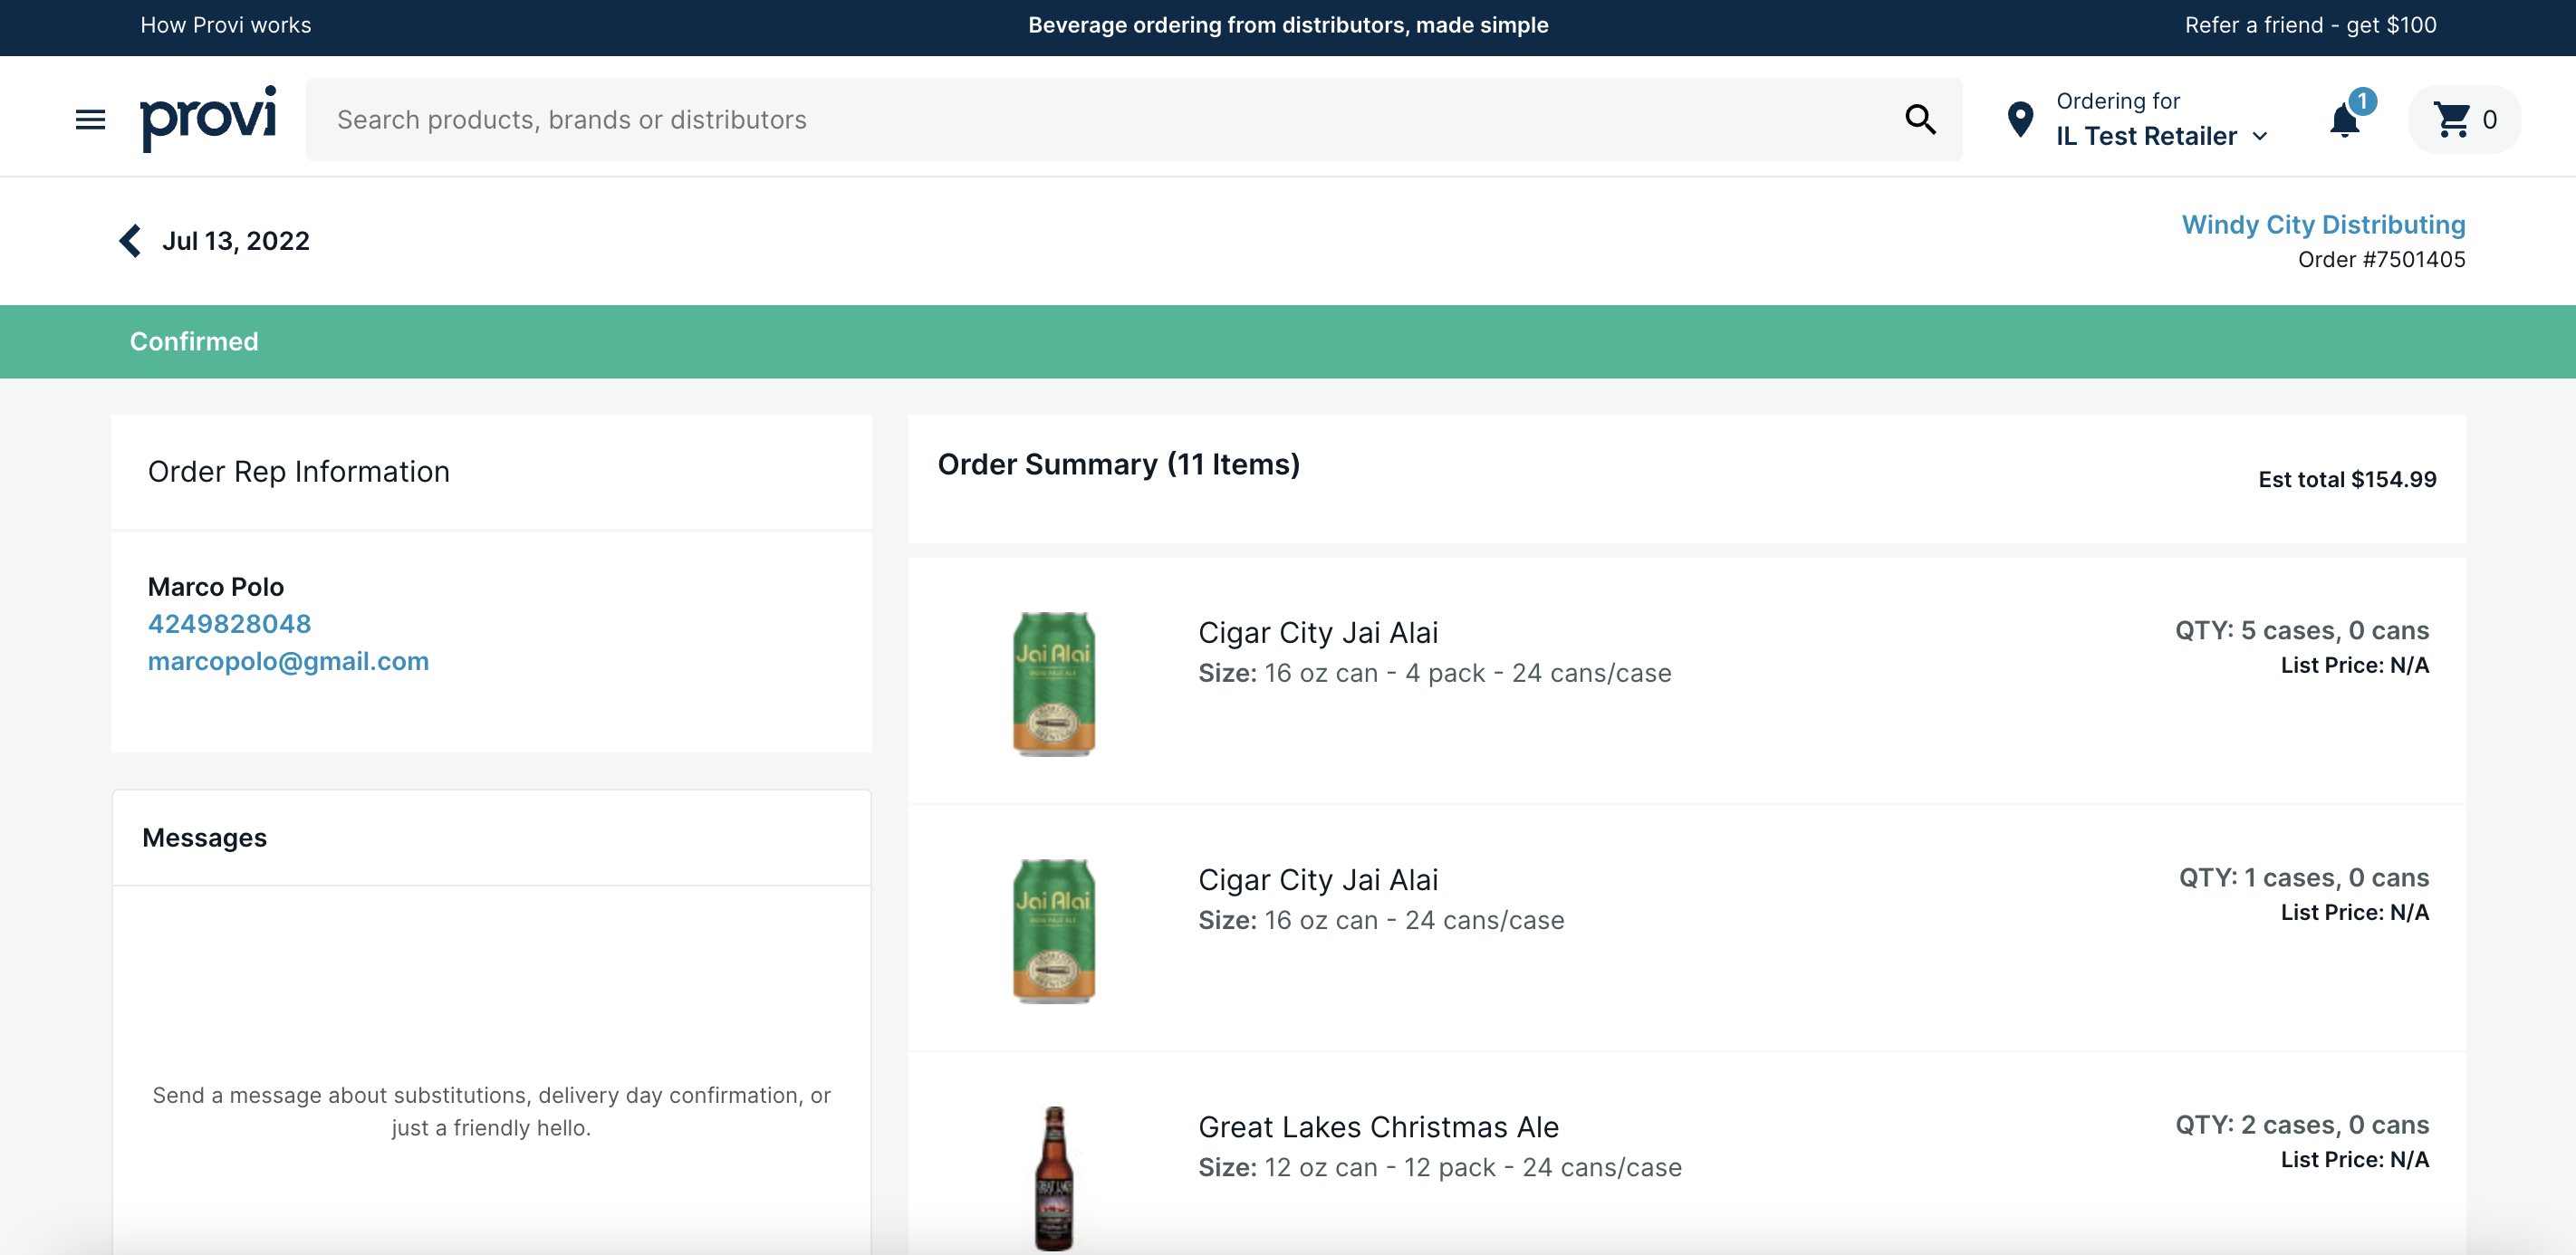Email marcopolo@gmail.com

288,662
